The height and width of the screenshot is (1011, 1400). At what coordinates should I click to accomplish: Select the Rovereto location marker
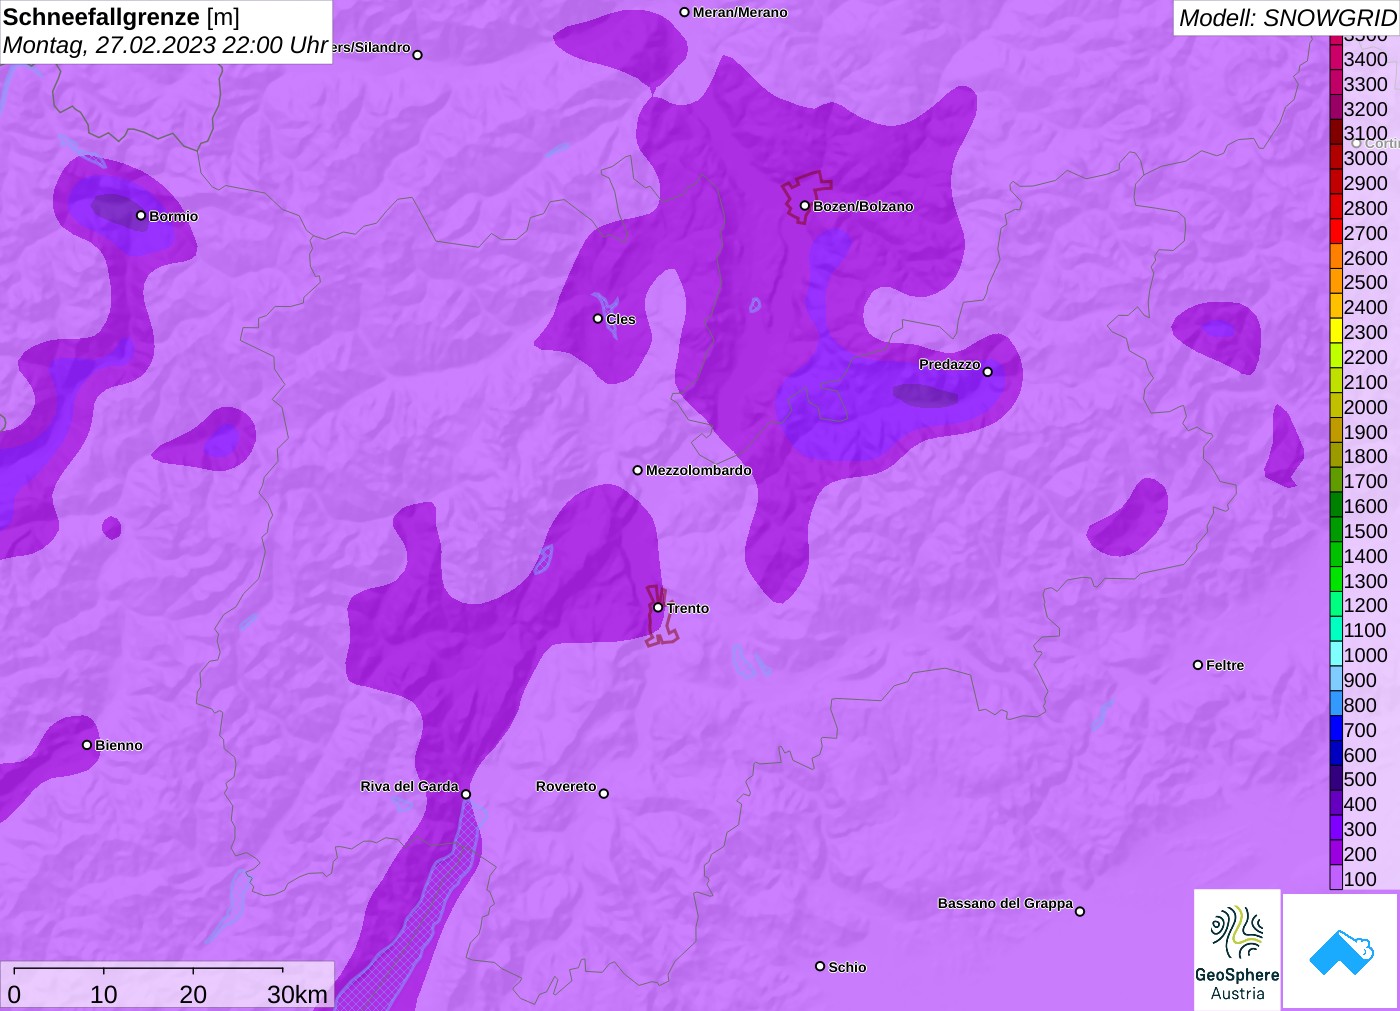(x=603, y=793)
